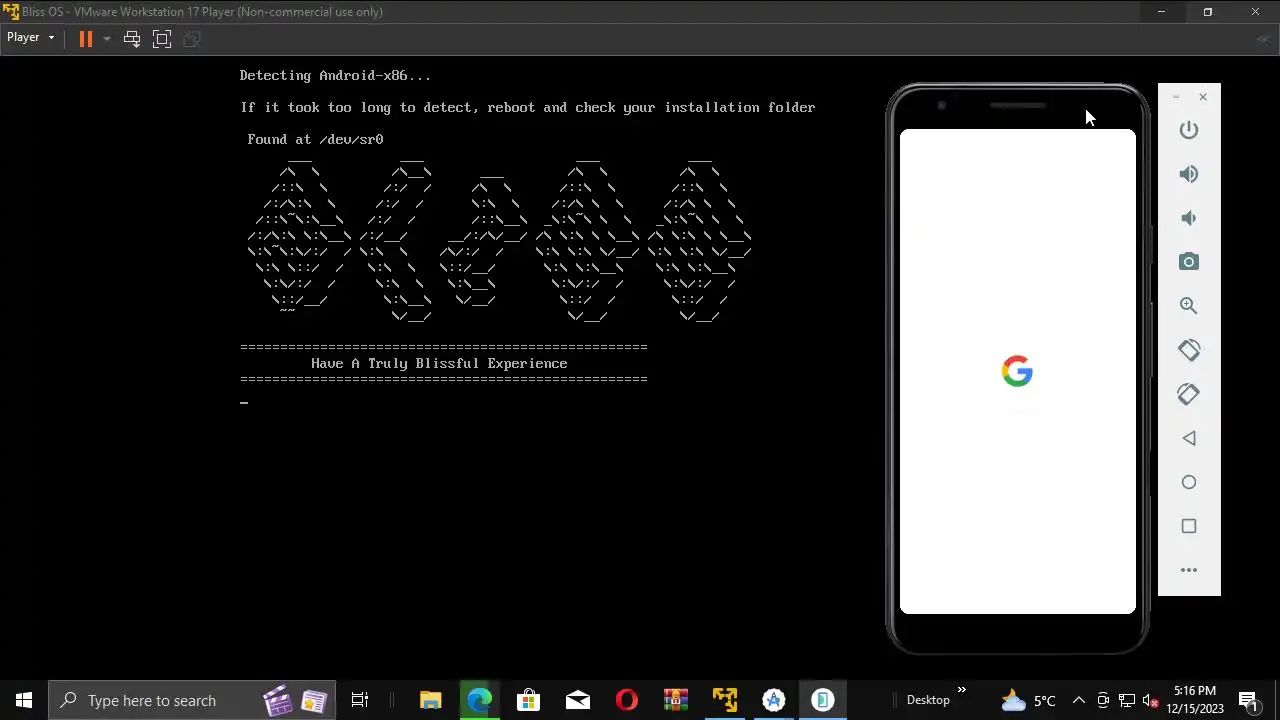The image size is (1280, 720).
Task: Suspend the VM with the orange pause button
Action: coord(86,39)
